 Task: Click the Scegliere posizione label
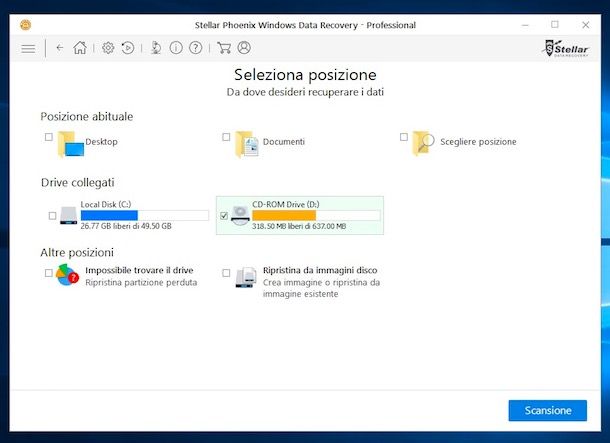(478, 142)
